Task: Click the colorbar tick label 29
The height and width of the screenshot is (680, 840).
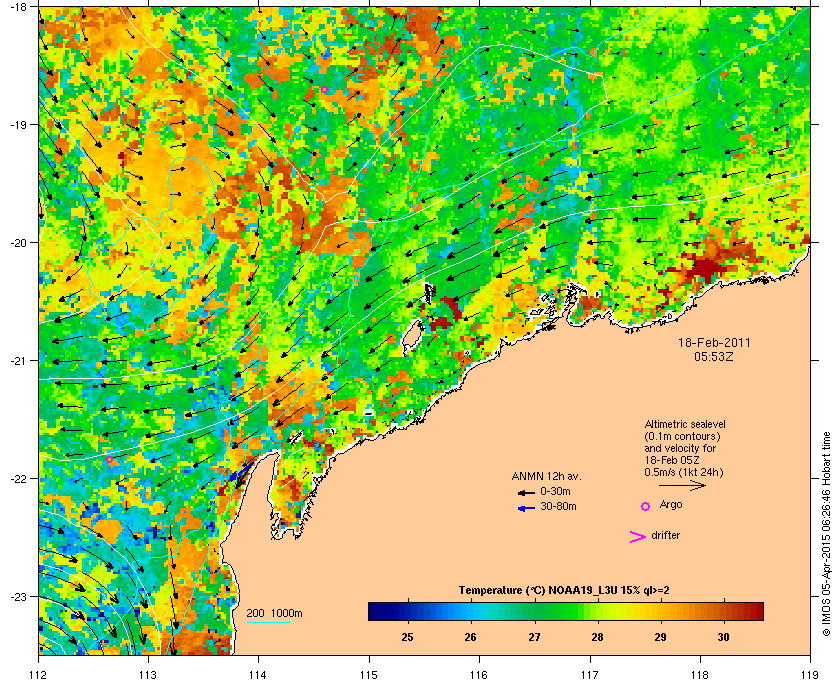Action: [661, 637]
